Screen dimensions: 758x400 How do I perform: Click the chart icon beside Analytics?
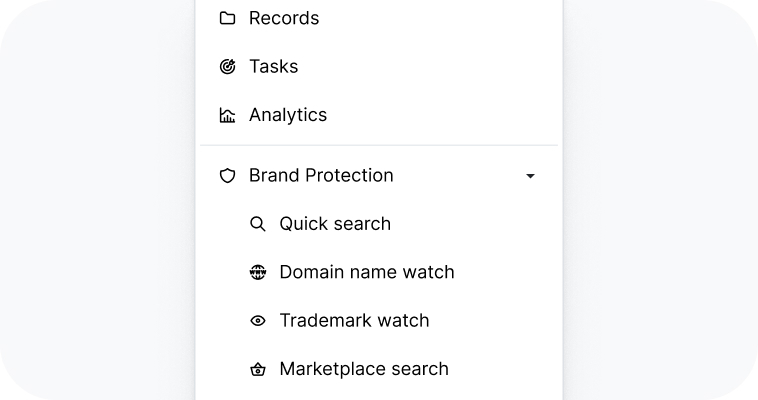pos(227,115)
